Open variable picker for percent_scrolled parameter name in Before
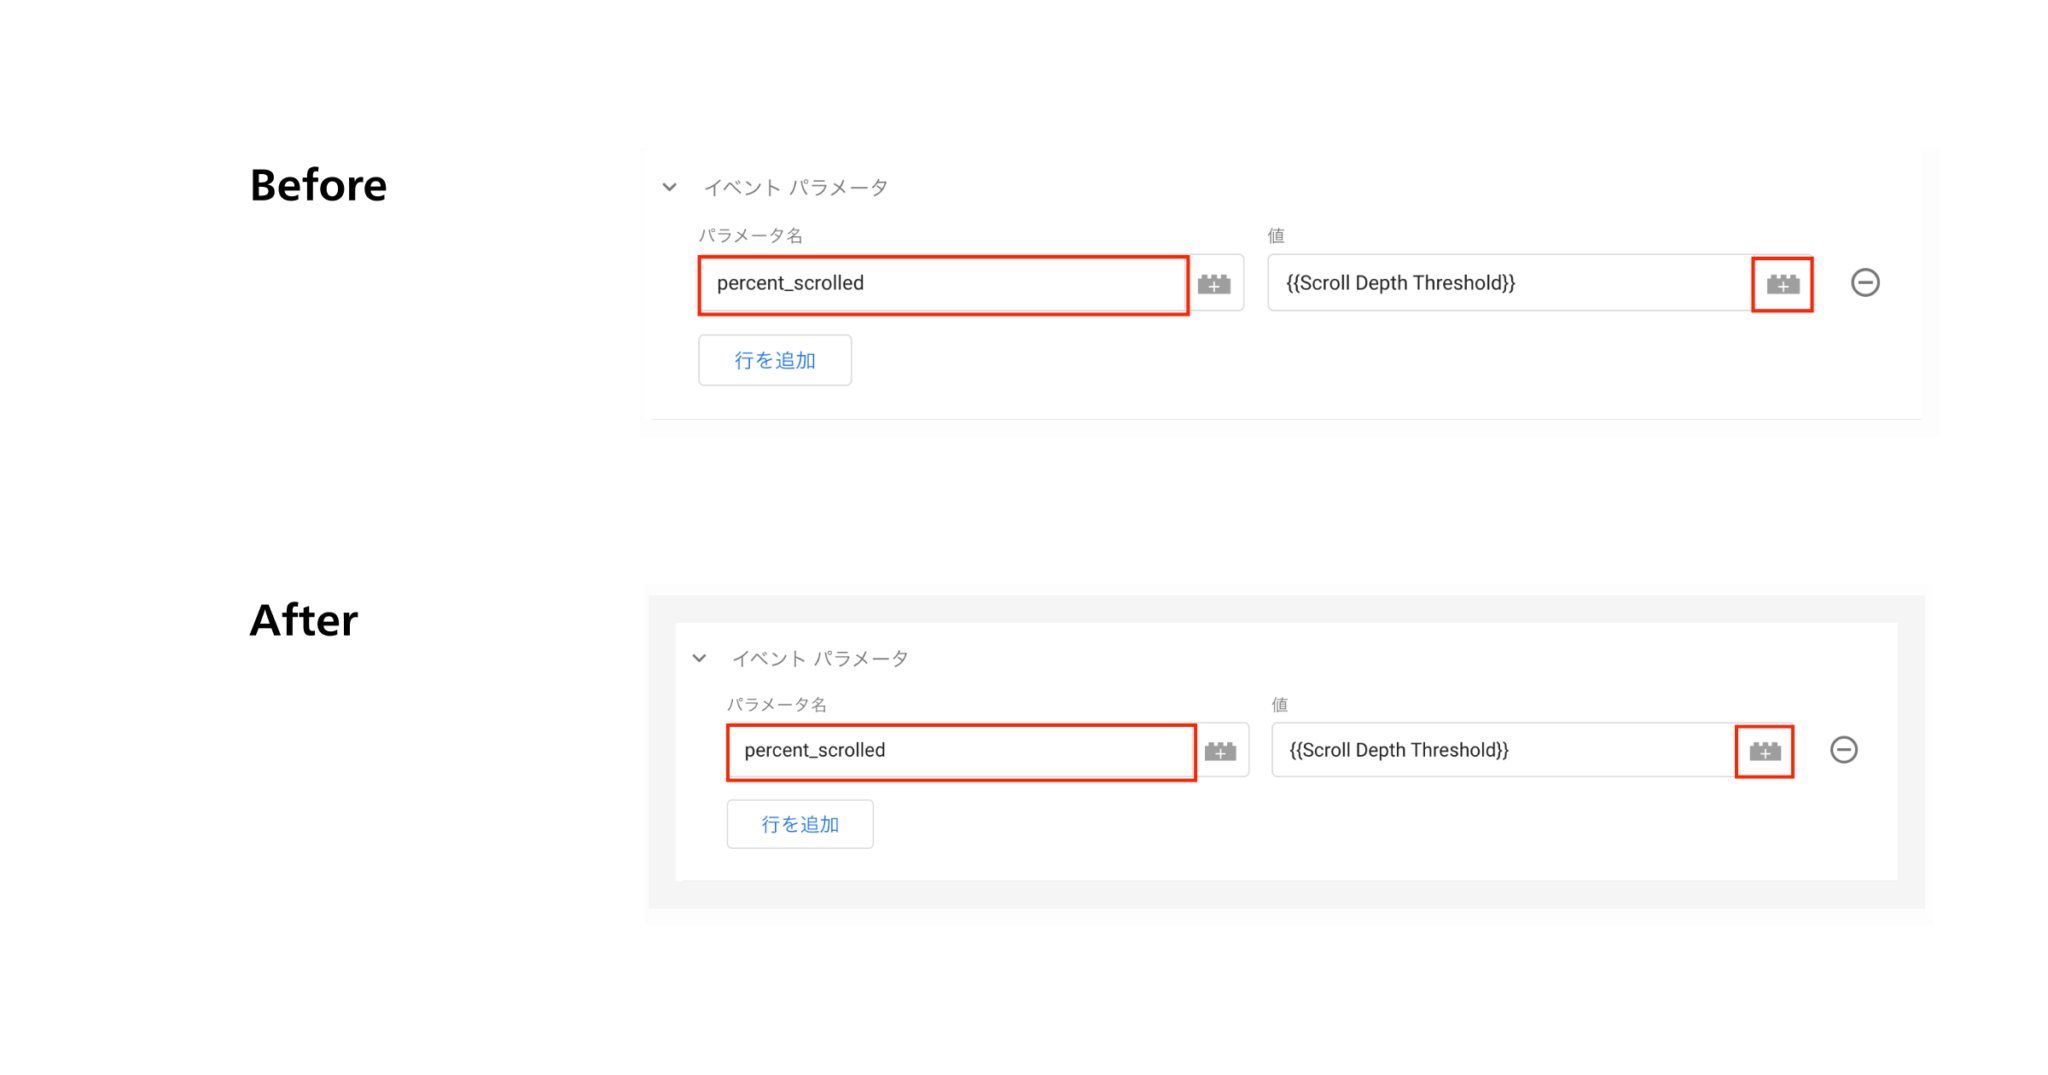The height and width of the screenshot is (1075, 2048). tap(1215, 283)
